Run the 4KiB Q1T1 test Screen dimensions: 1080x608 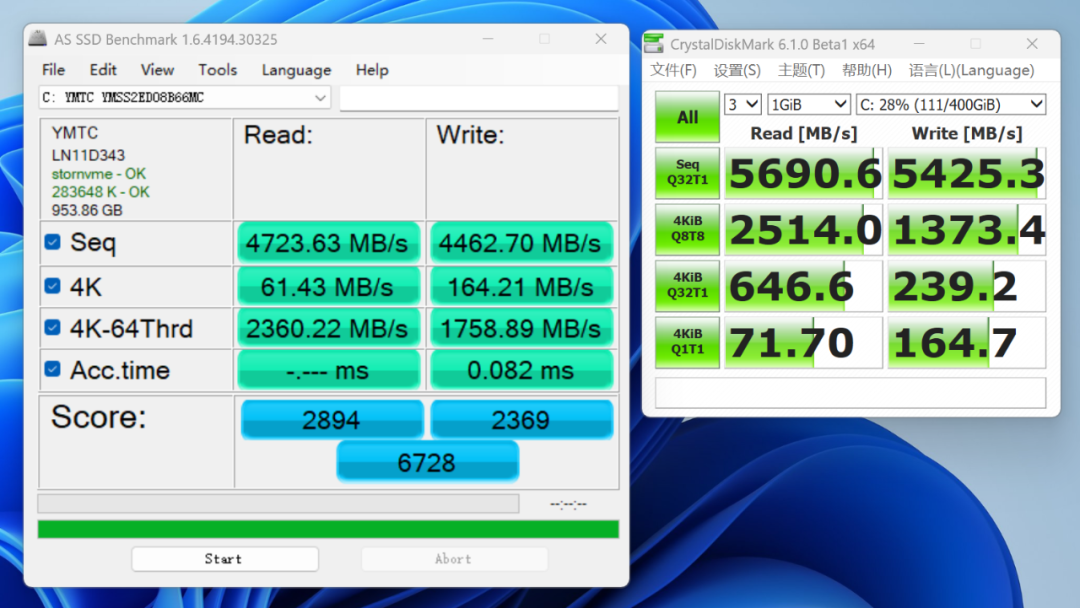point(687,342)
